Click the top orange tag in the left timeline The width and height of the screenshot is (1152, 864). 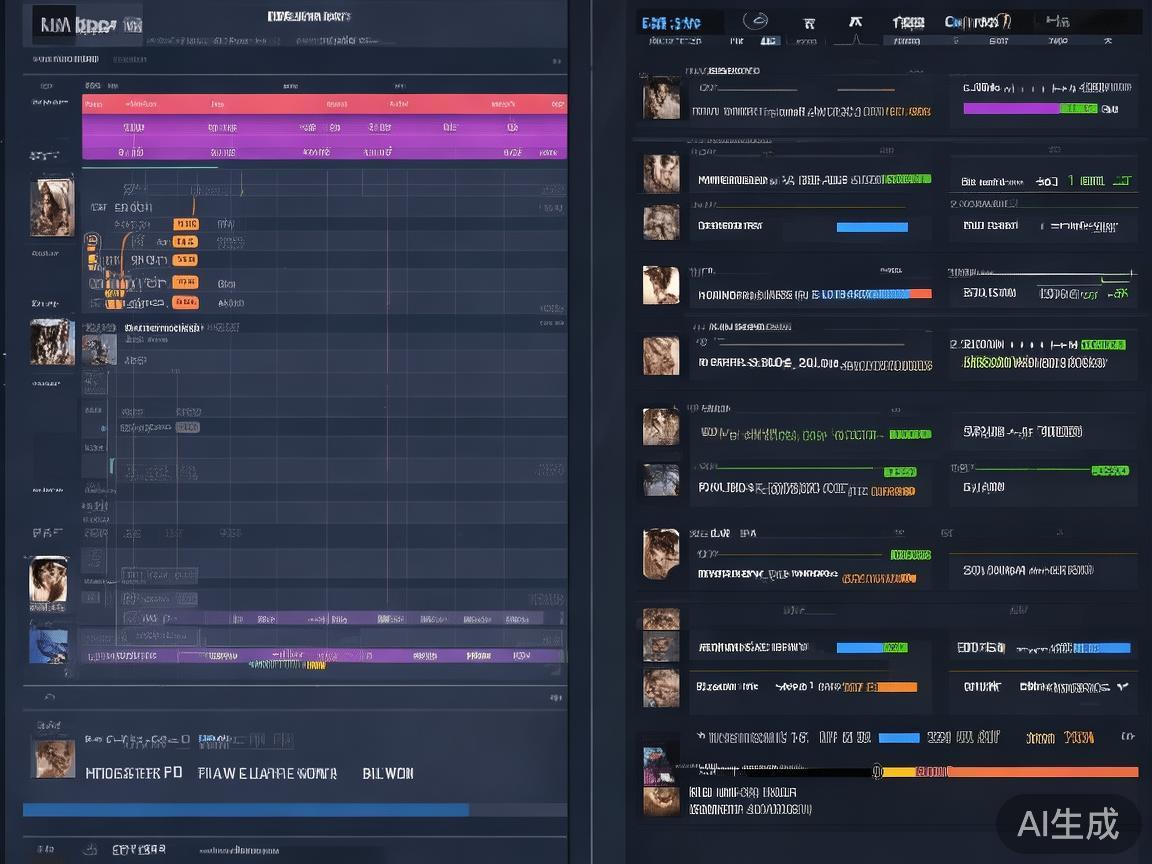185,224
